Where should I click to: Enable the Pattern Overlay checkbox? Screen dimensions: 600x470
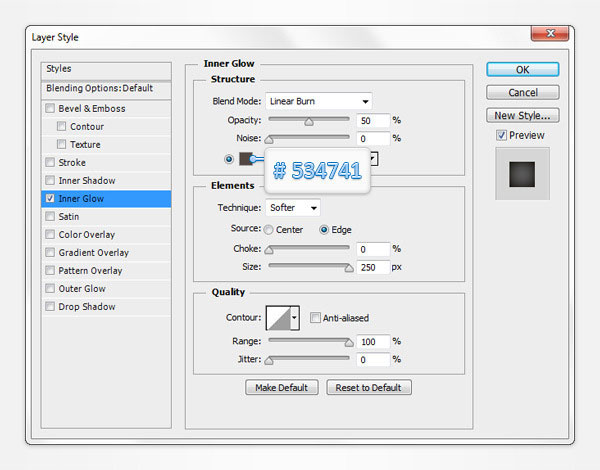(x=50, y=270)
